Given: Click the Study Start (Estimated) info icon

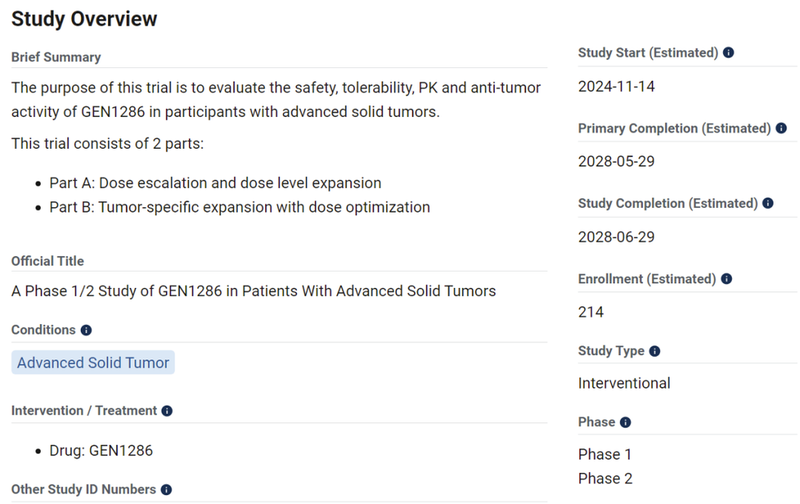Looking at the screenshot, I should point(728,53).
